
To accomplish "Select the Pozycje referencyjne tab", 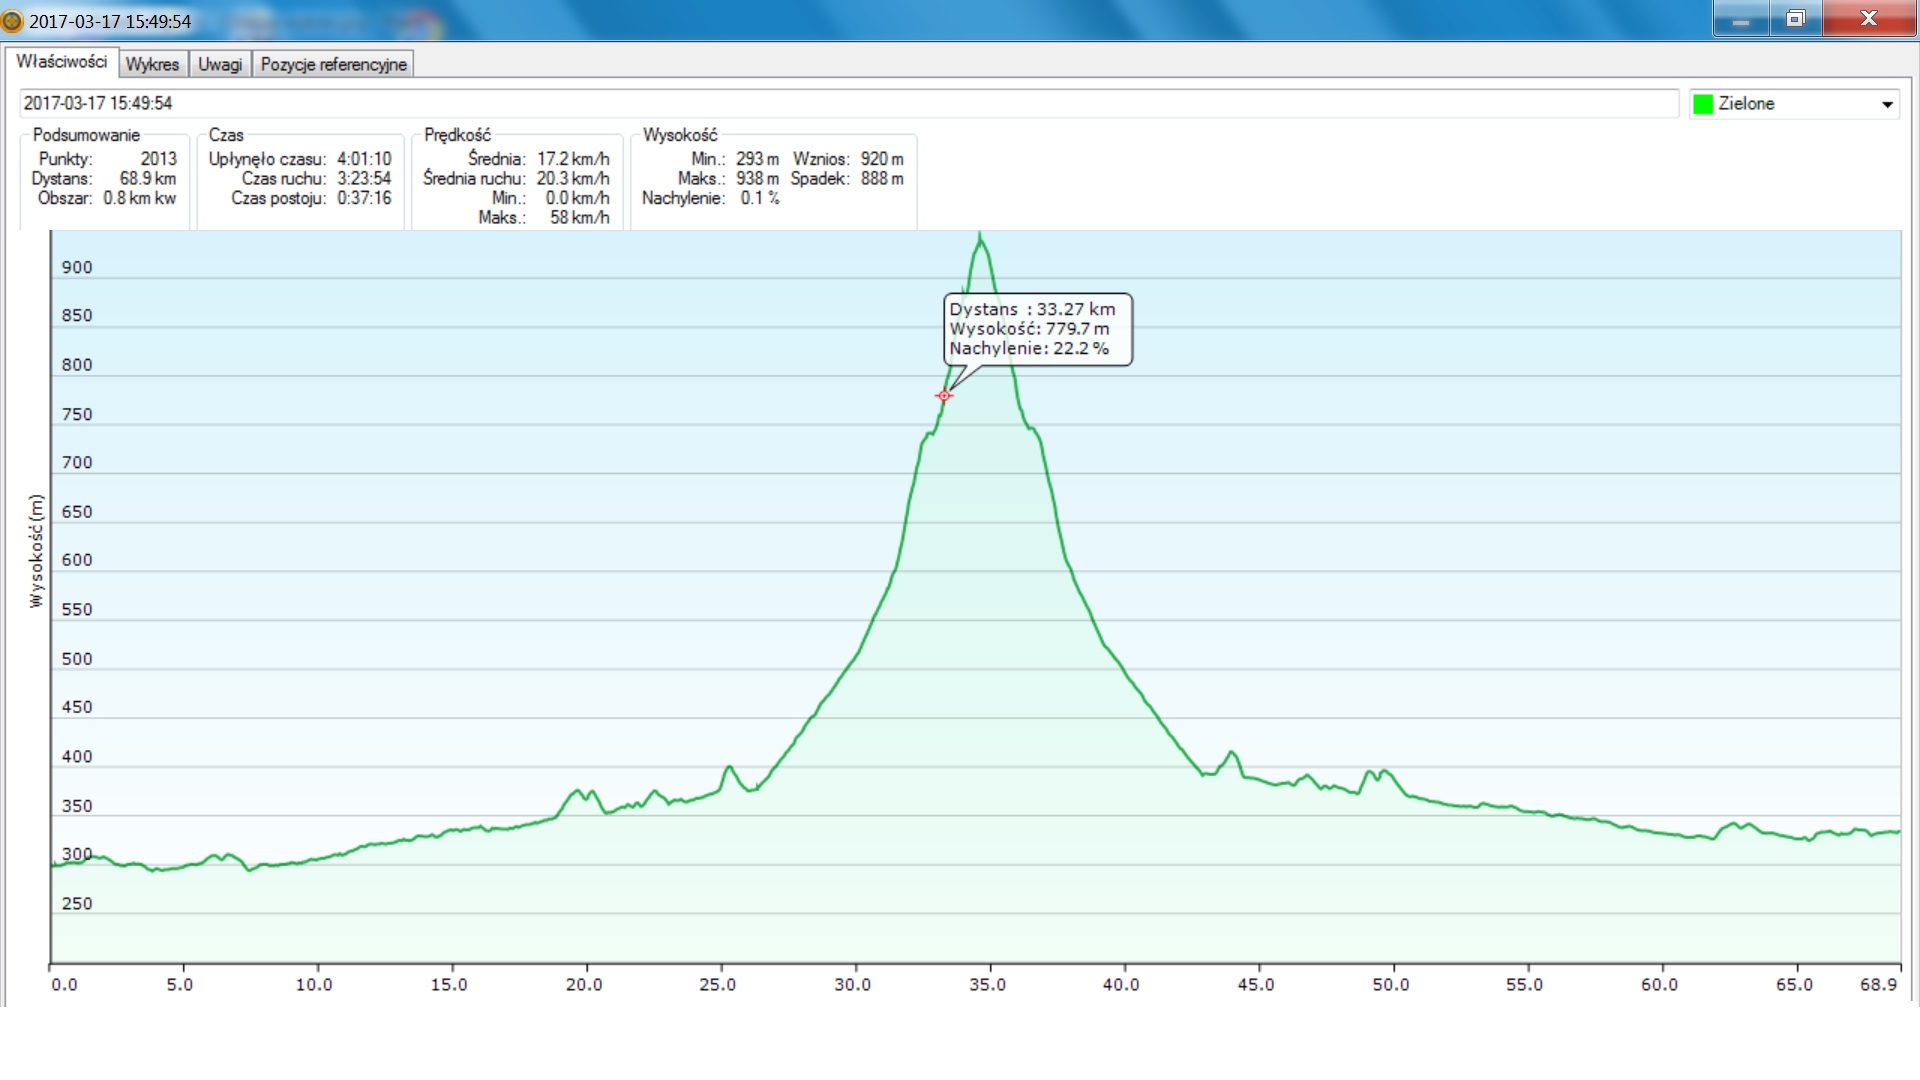I will coord(333,64).
